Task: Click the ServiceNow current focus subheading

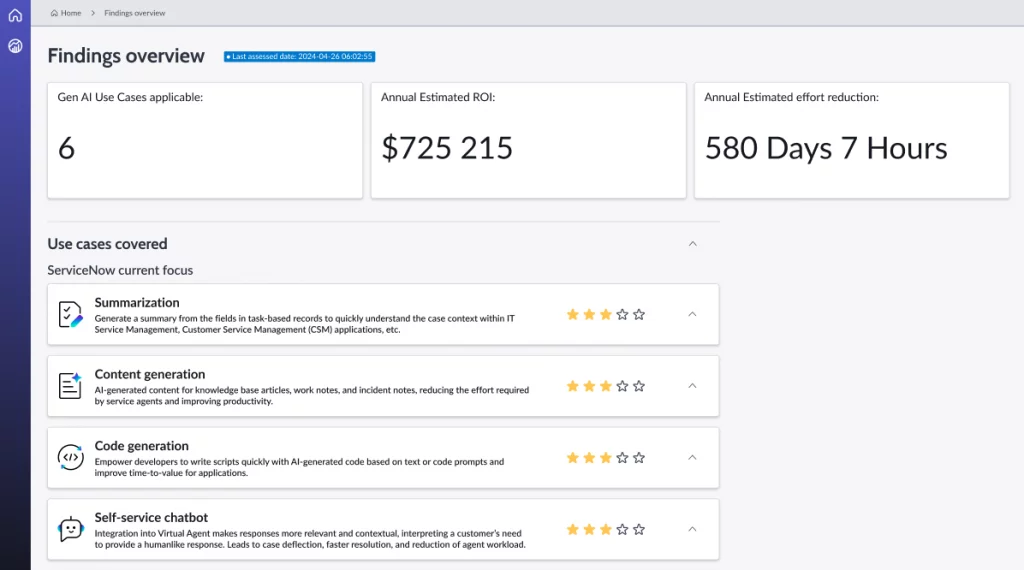Action: (120, 270)
